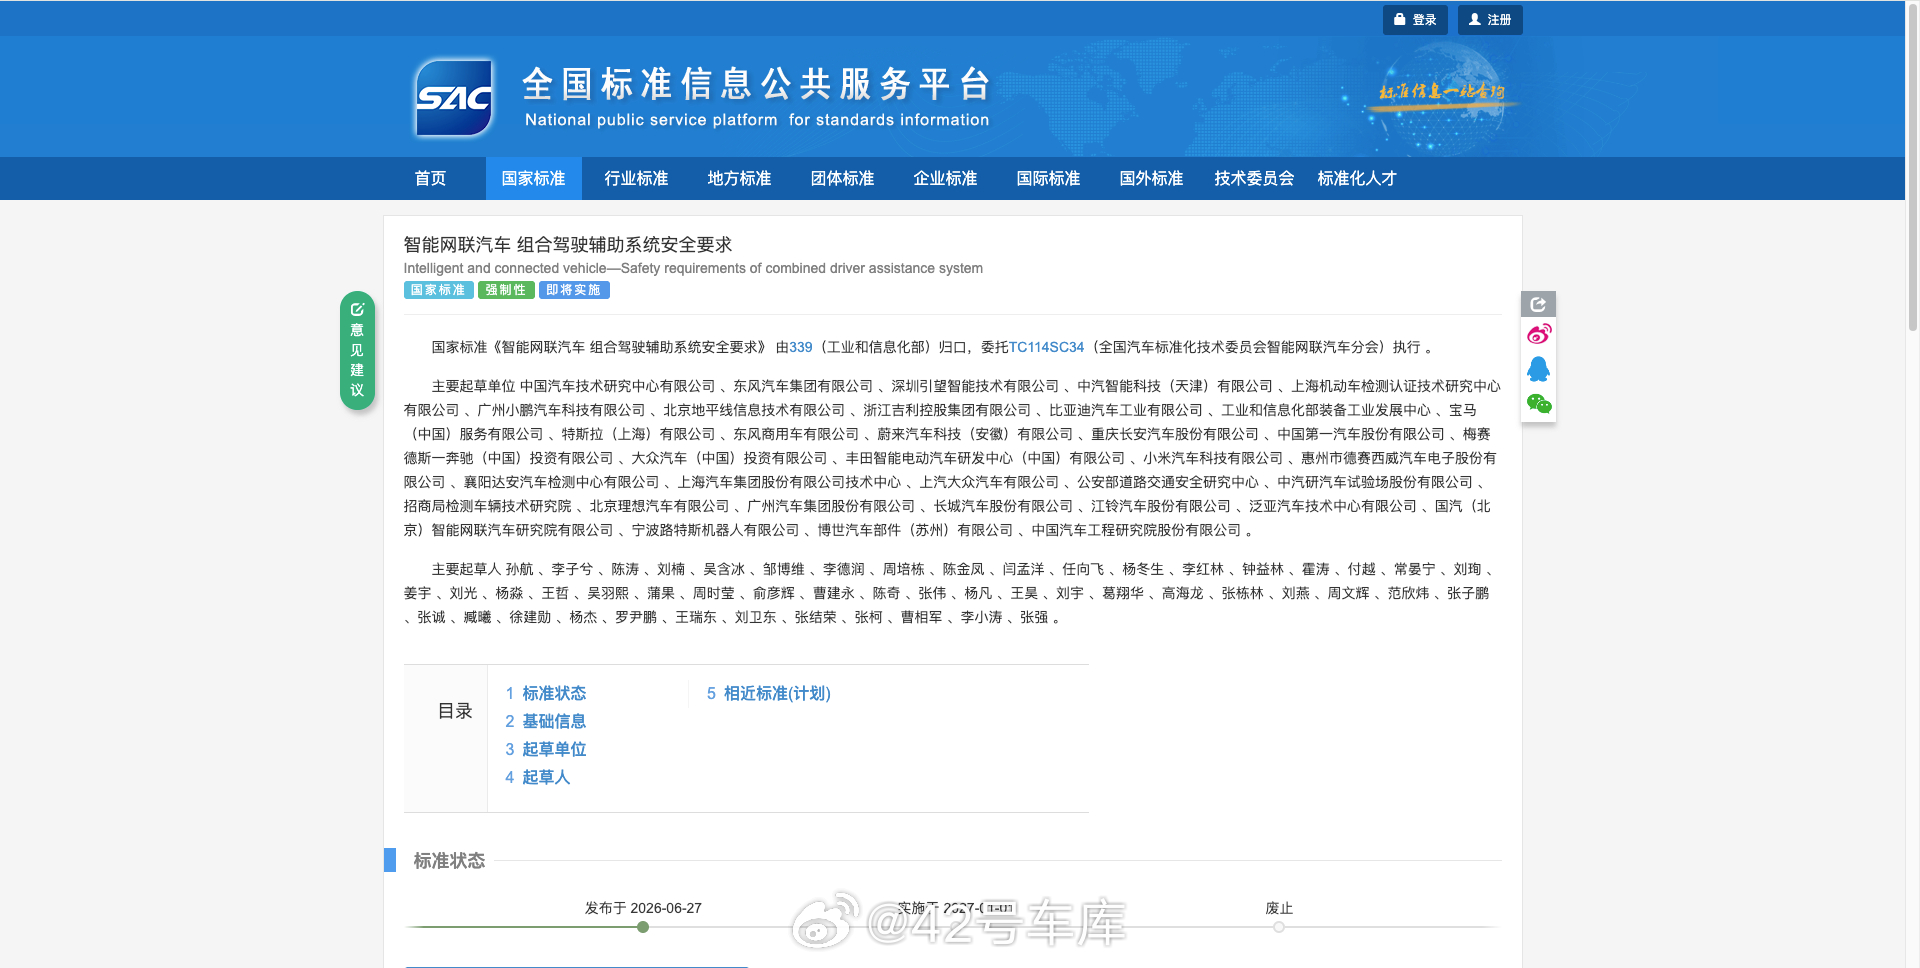Follow the 339 department link
Image resolution: width=1920 pixels, height=968 pixels.
coord(801,347)
